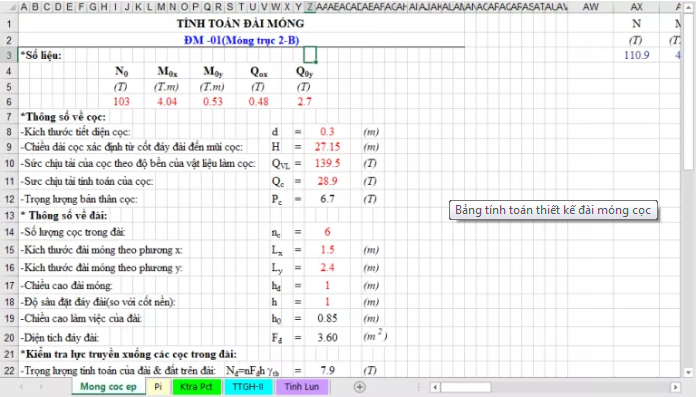Open the TTGH-II sheet tab

pyautogui.click(x=248, y=387)
